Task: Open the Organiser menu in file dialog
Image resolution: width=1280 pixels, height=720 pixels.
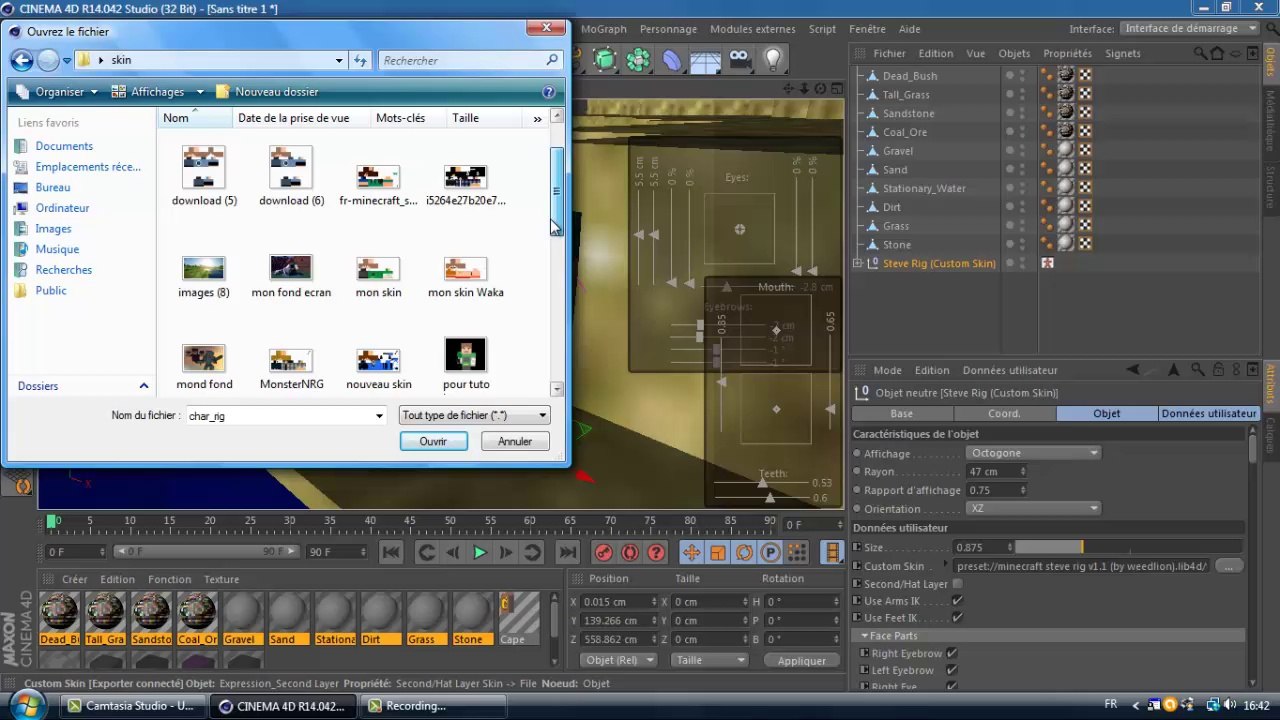Action: (x=57, y=92)
